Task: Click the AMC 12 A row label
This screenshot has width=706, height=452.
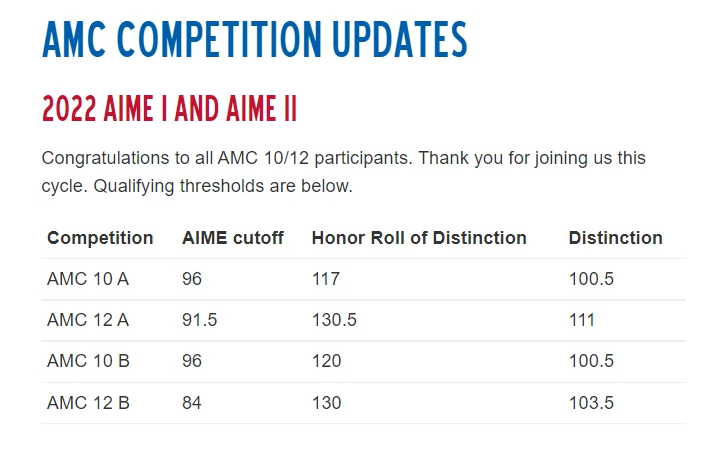Action: [x=88, y=320]
